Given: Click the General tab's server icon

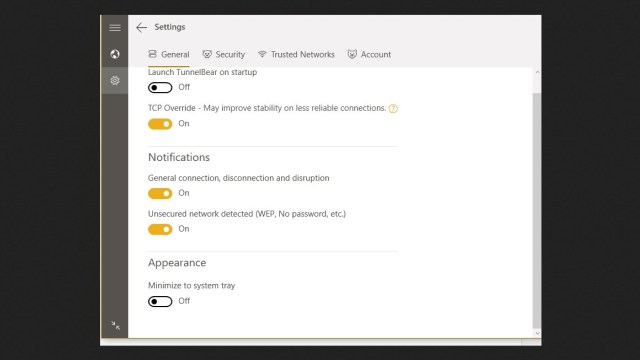Looking at the screenshot, I should click(152, 54).
